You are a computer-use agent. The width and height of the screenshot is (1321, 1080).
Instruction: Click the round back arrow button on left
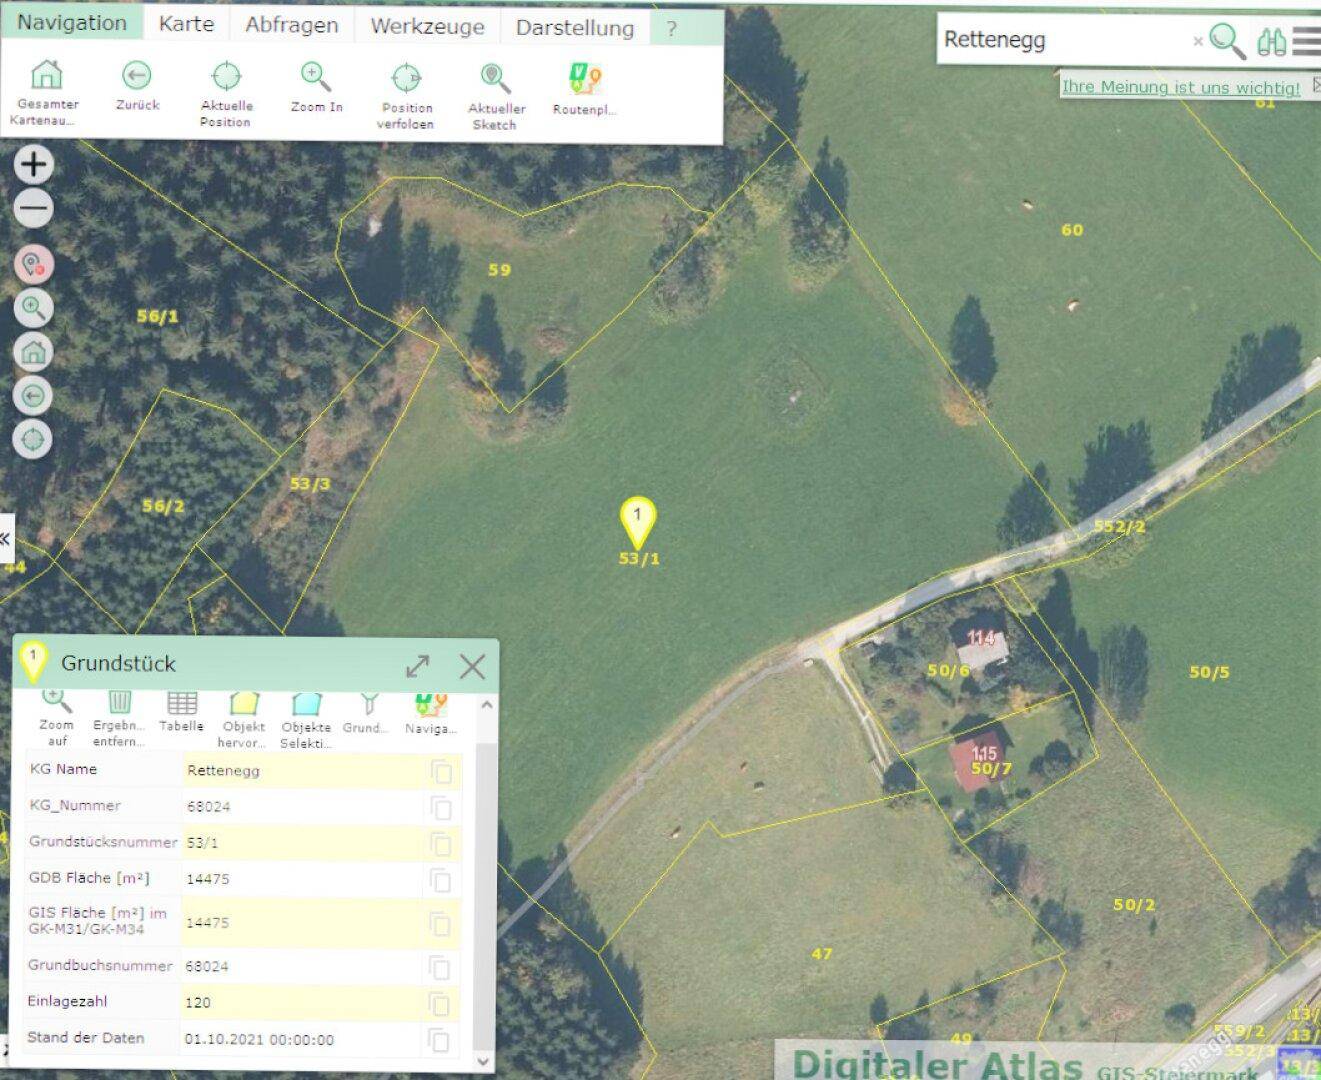click(x=33, y=396)
